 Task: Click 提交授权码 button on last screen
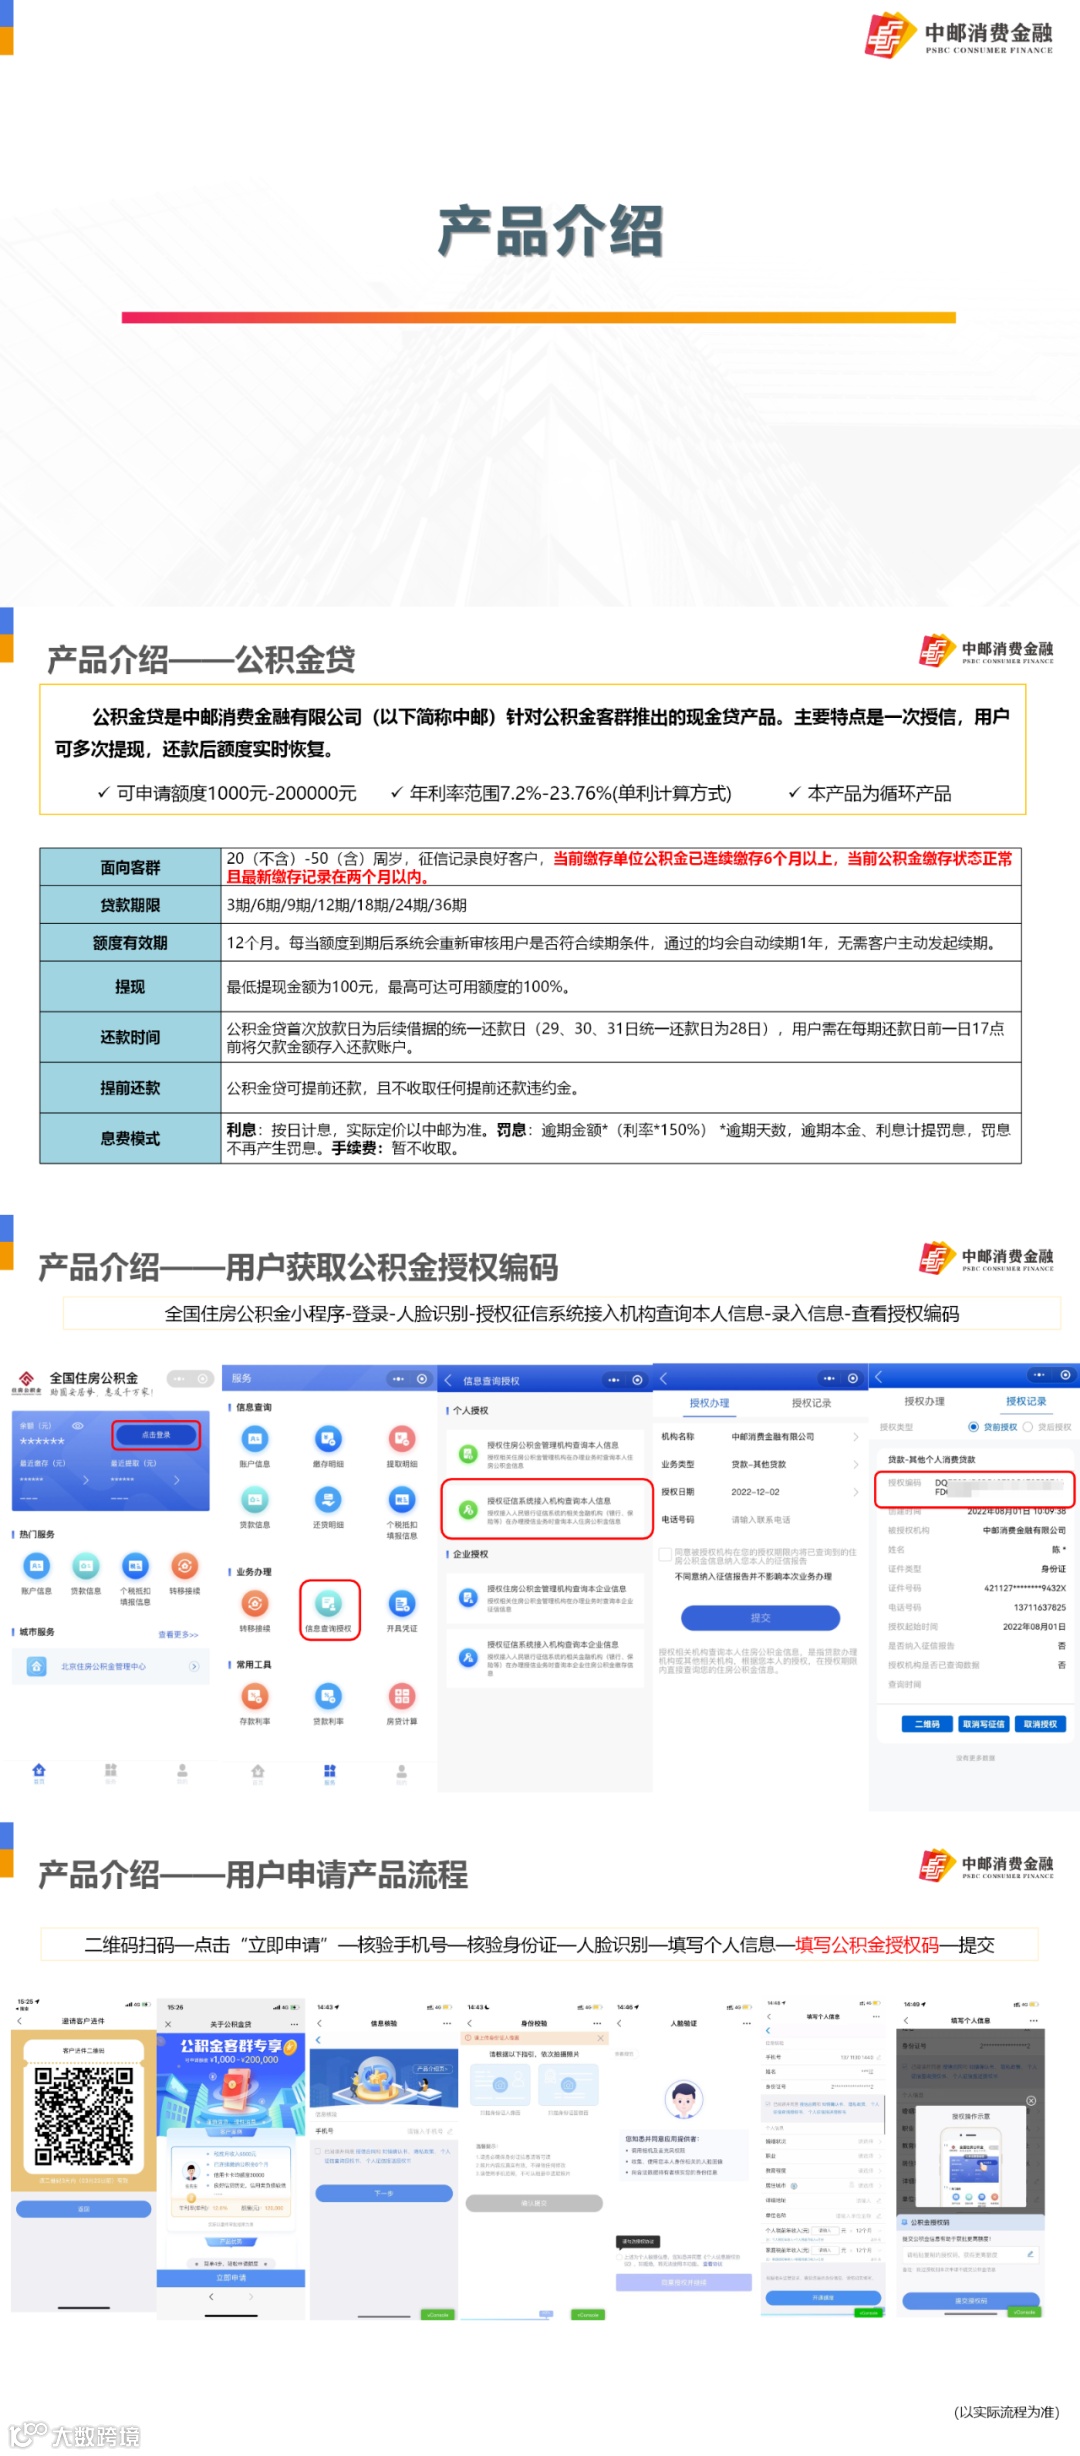click(x=971, y=2300)
